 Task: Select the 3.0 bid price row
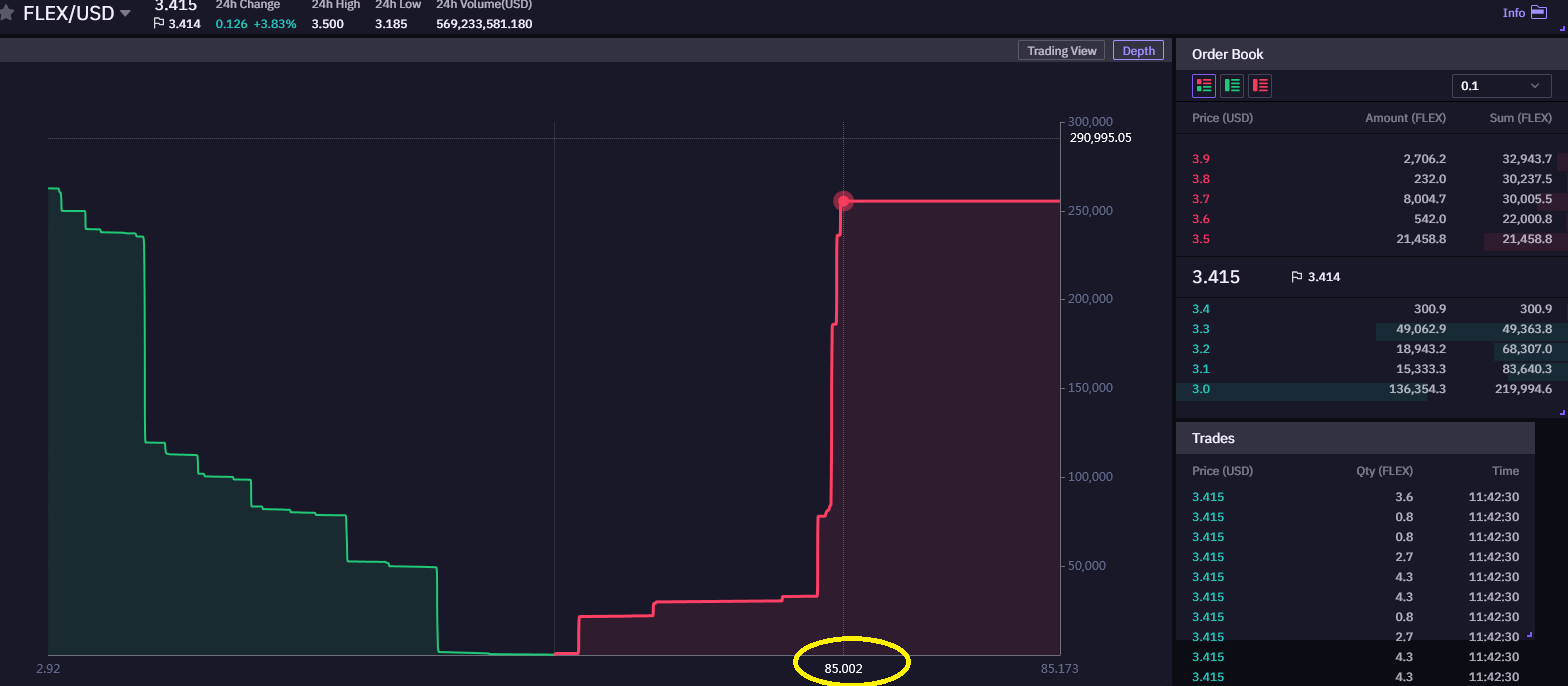[x=1371, y=389]
